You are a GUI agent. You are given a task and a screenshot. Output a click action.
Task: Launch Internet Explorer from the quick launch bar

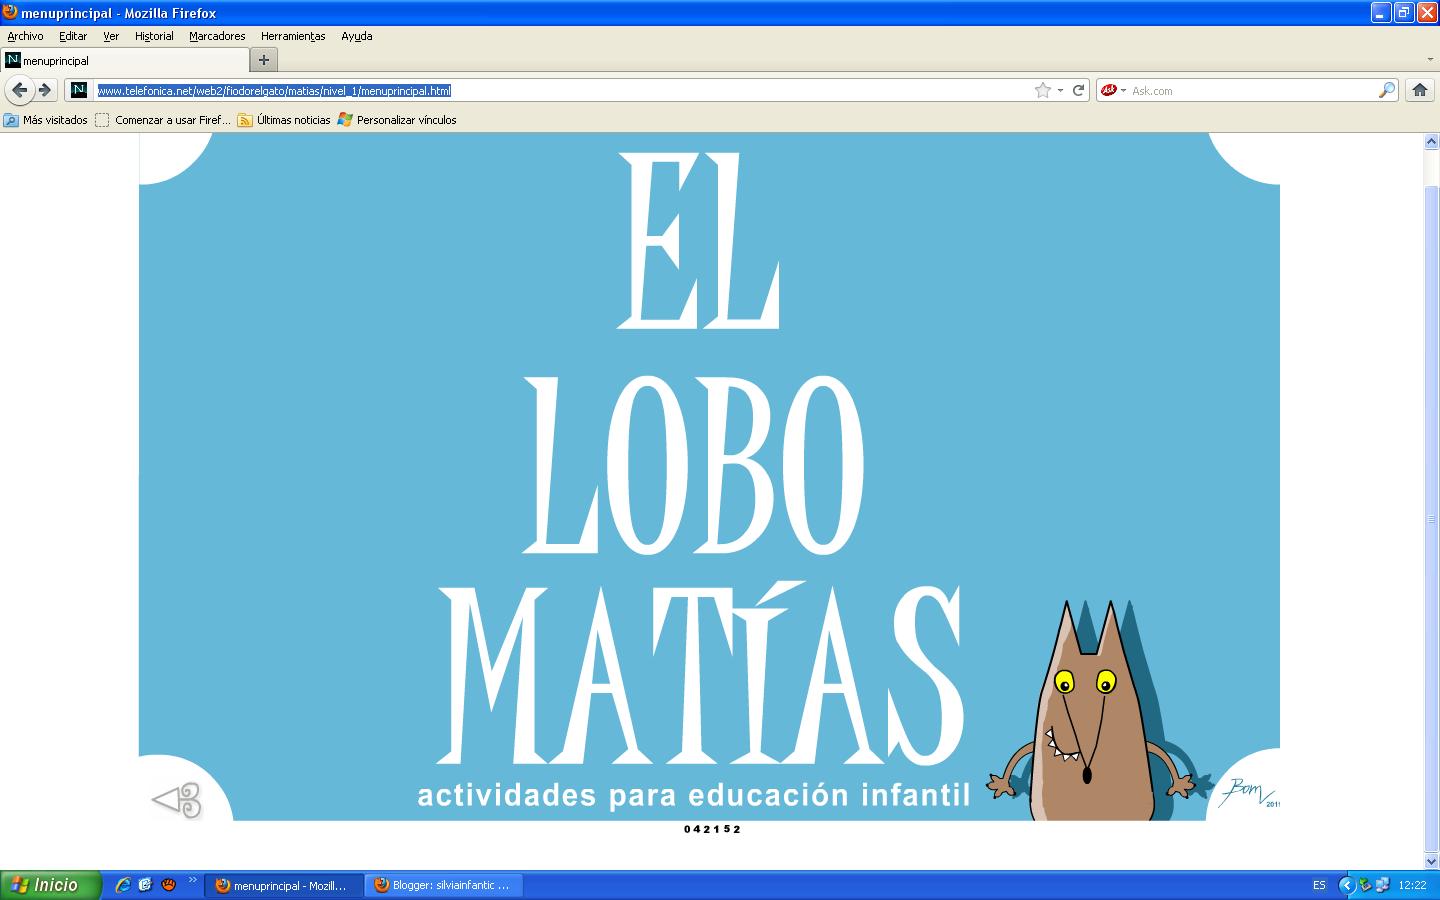[121, 885]
